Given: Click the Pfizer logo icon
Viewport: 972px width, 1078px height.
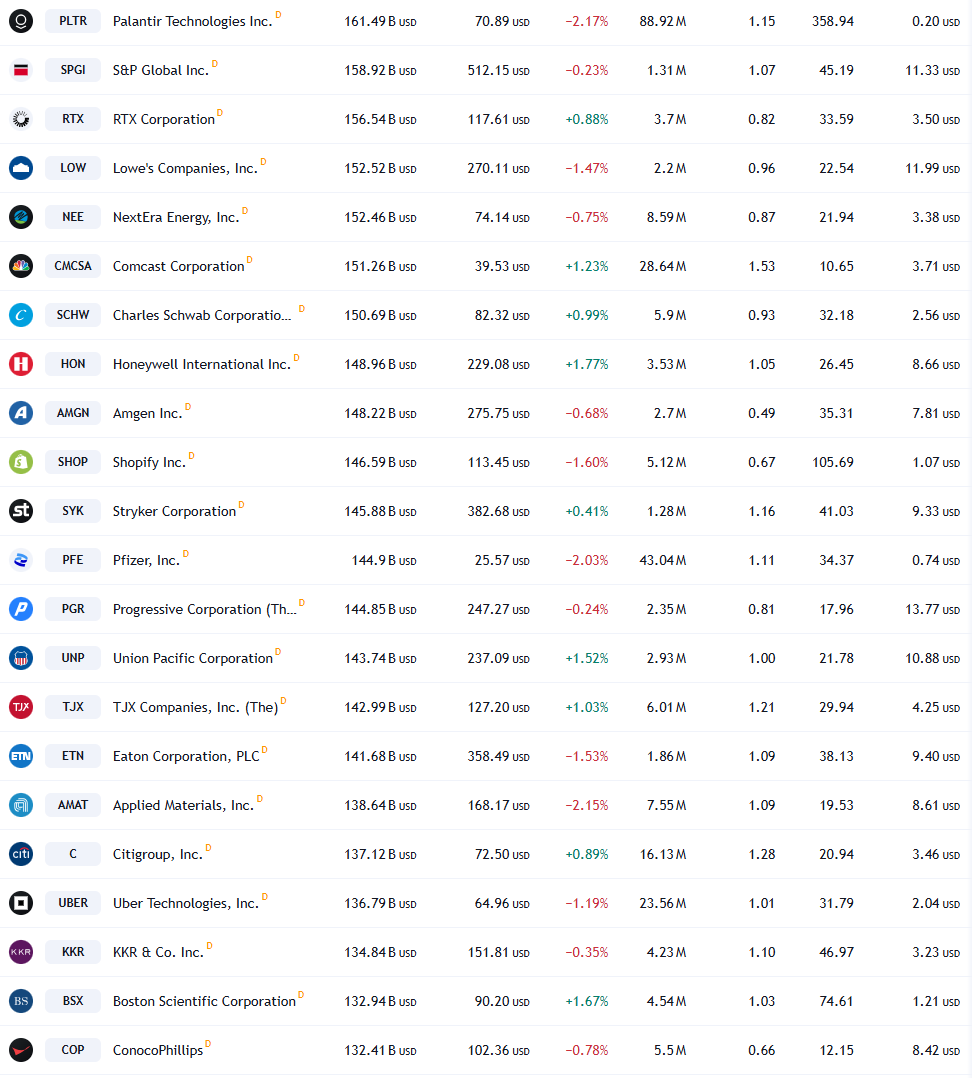Looking at the screenshot, I should (x=21, y=560).
